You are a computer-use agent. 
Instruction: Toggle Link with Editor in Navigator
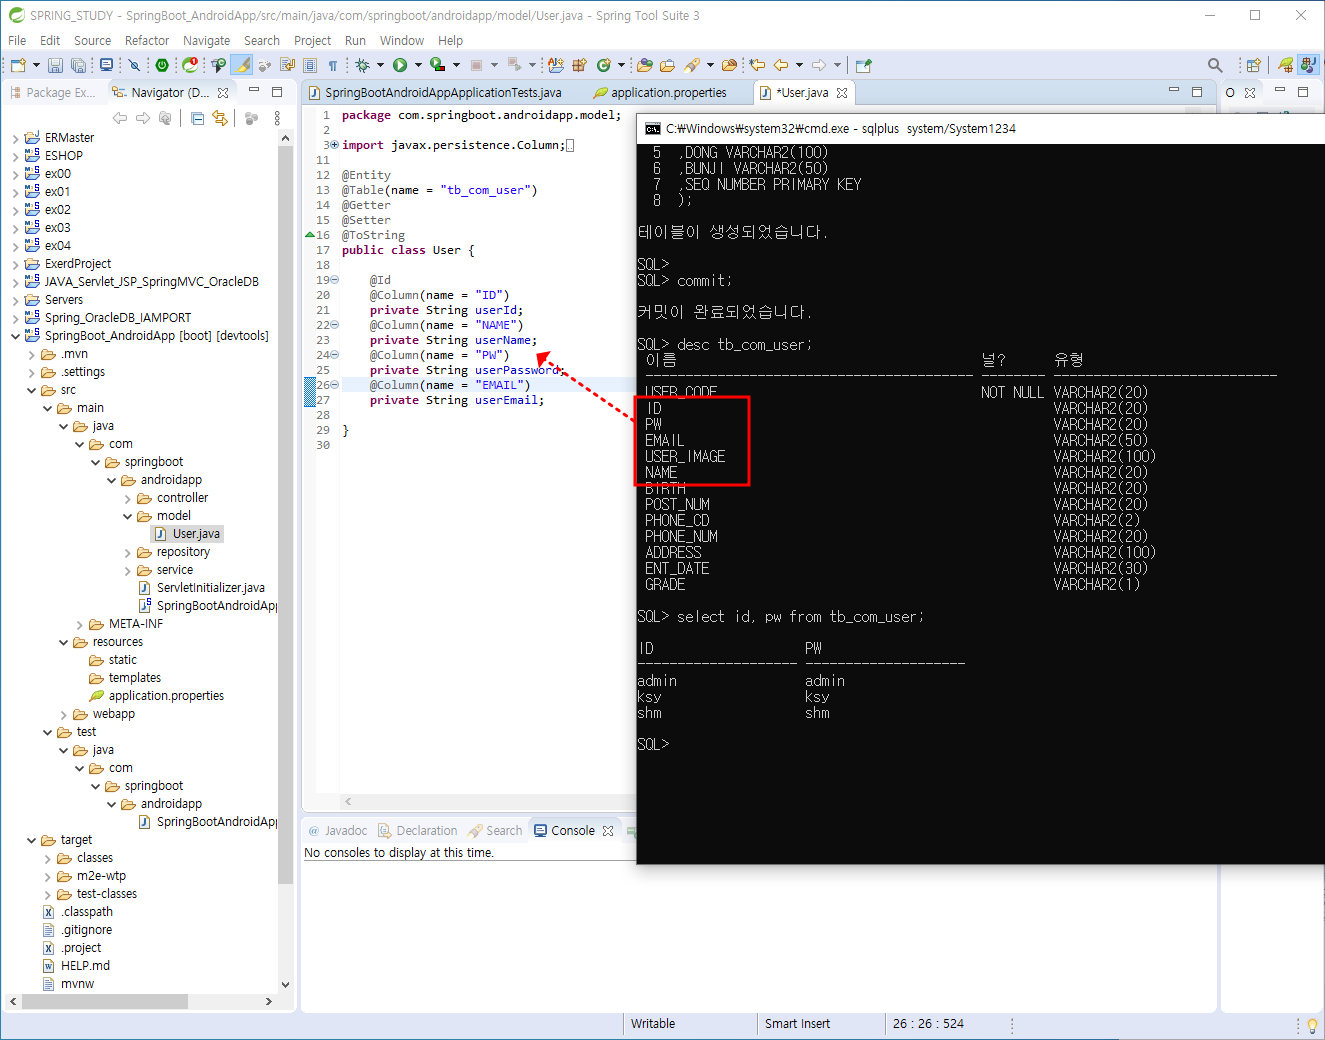pos(219,118)
